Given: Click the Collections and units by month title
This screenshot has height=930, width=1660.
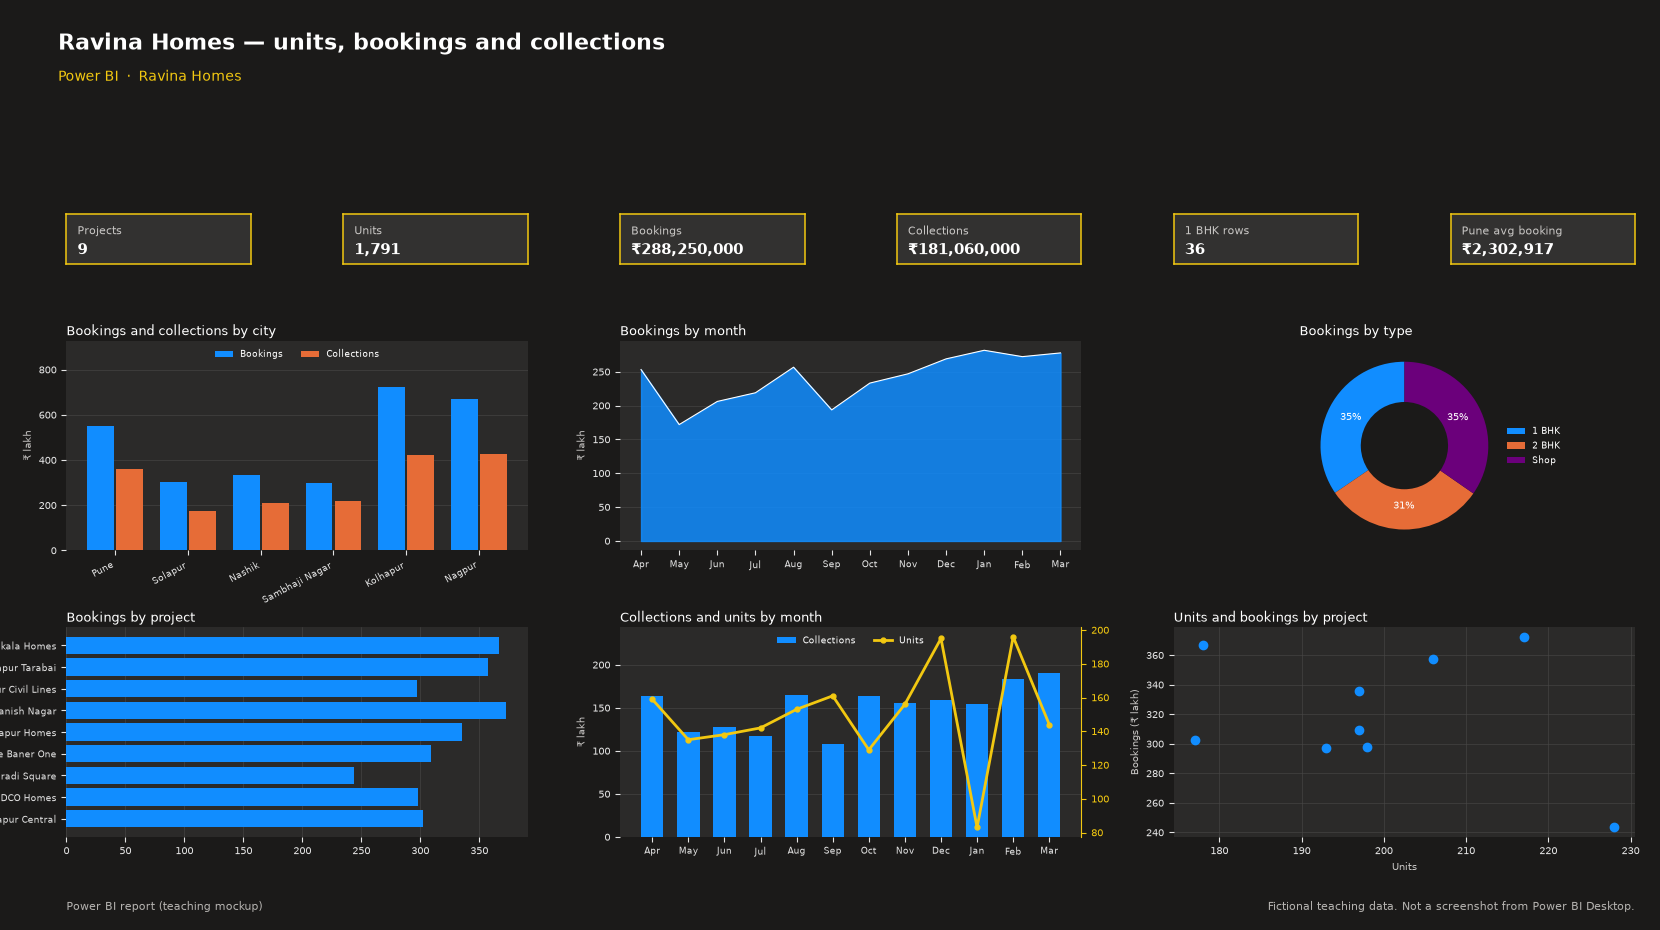Looking at the screenshot, I should 721,618.
